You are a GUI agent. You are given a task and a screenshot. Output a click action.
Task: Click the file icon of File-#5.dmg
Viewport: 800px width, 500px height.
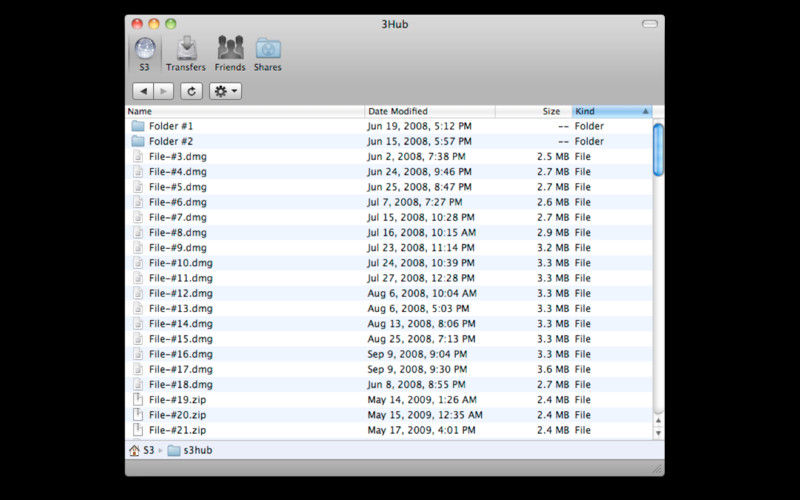coord(138,187)
